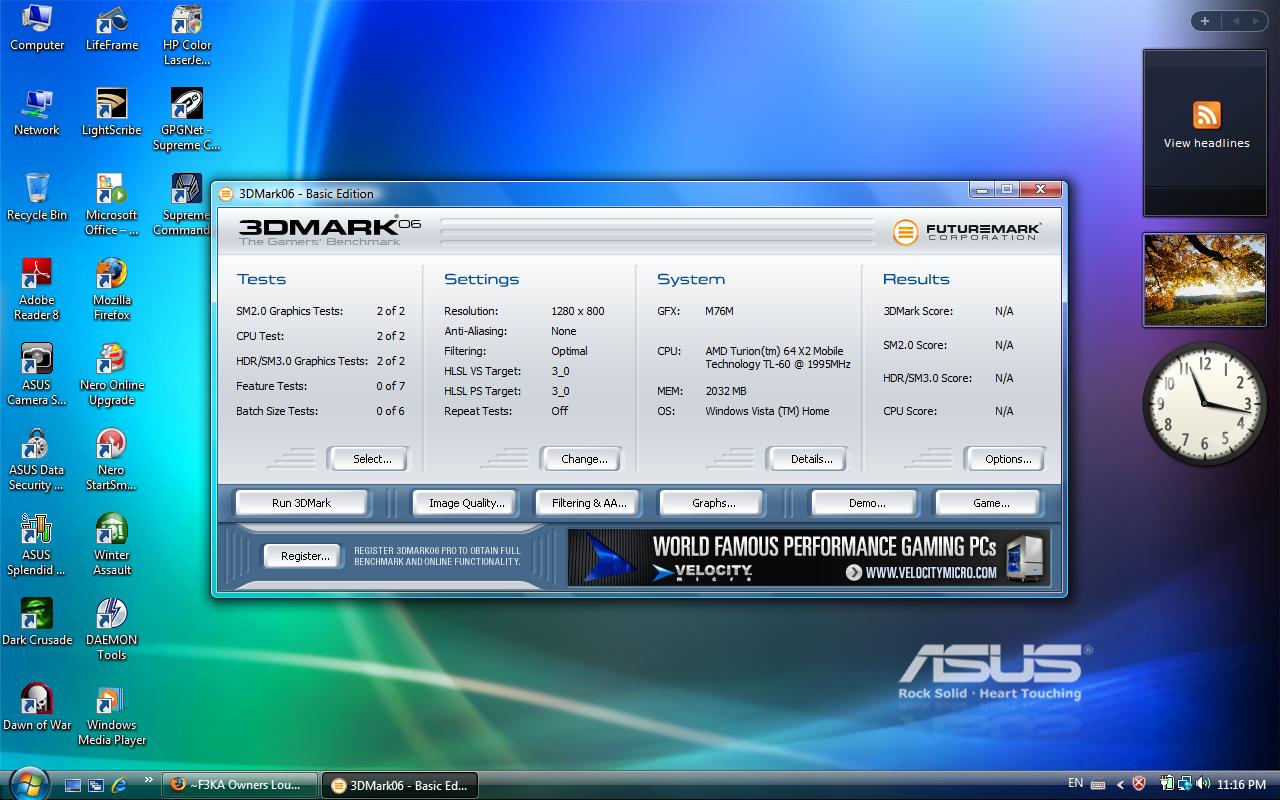Expand the quick launch overflow chevron
Viewport: 1280px width, 800px height.
(149, 780)
